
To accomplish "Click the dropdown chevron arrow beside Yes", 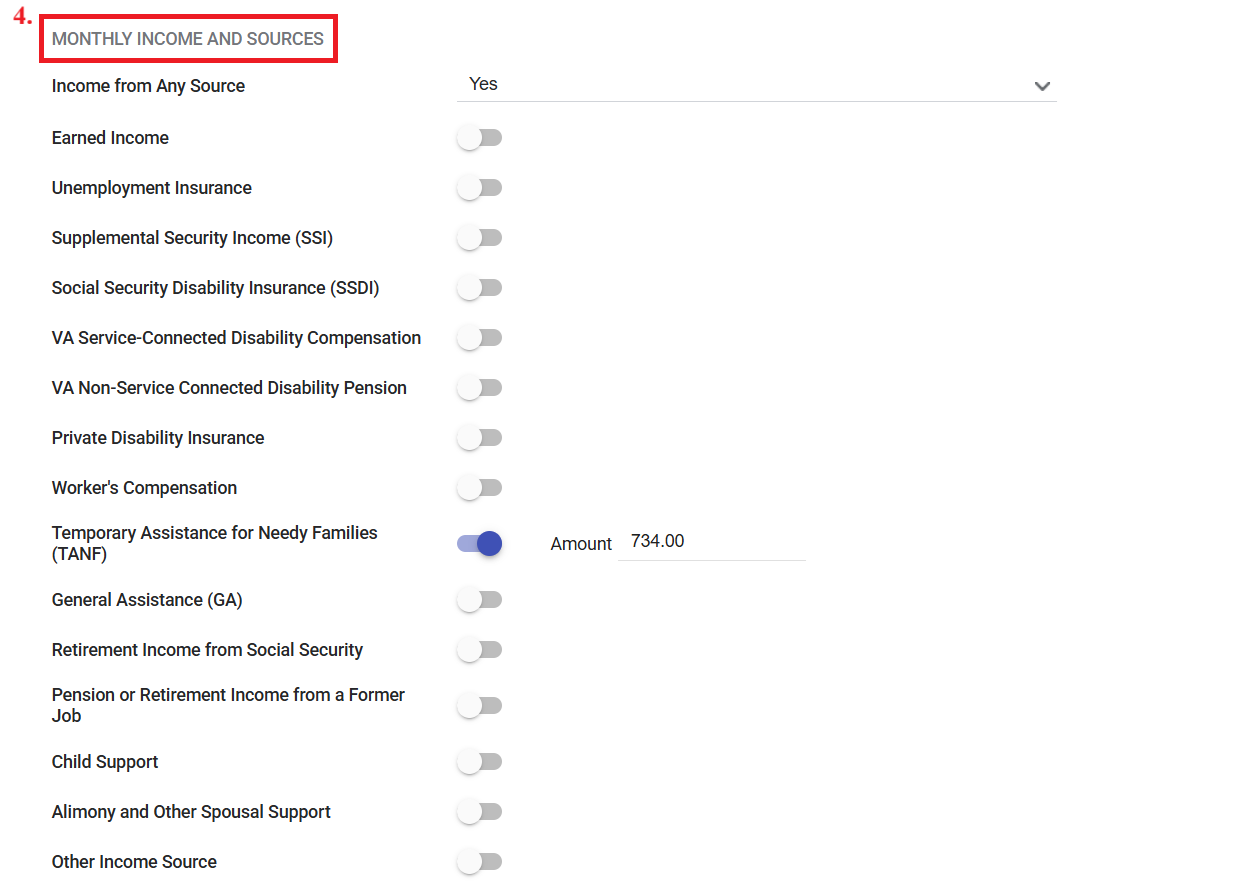I will point(1042,86).
